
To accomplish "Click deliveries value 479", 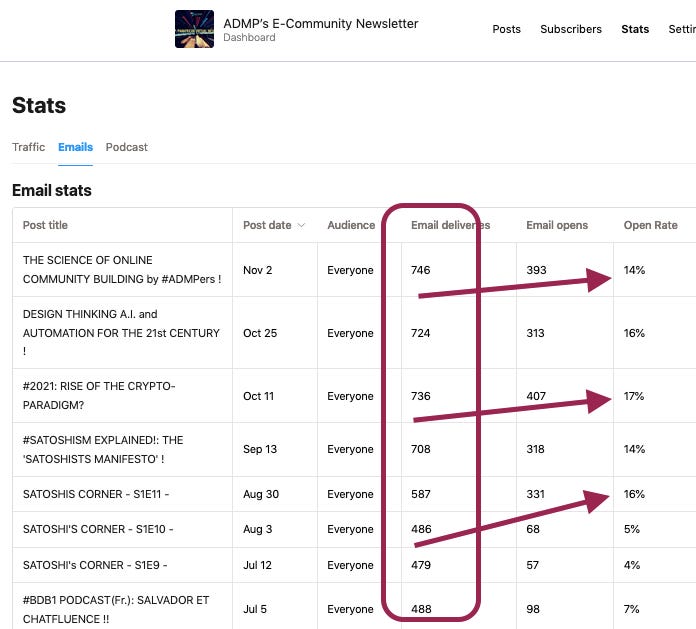I will [421, 565].
